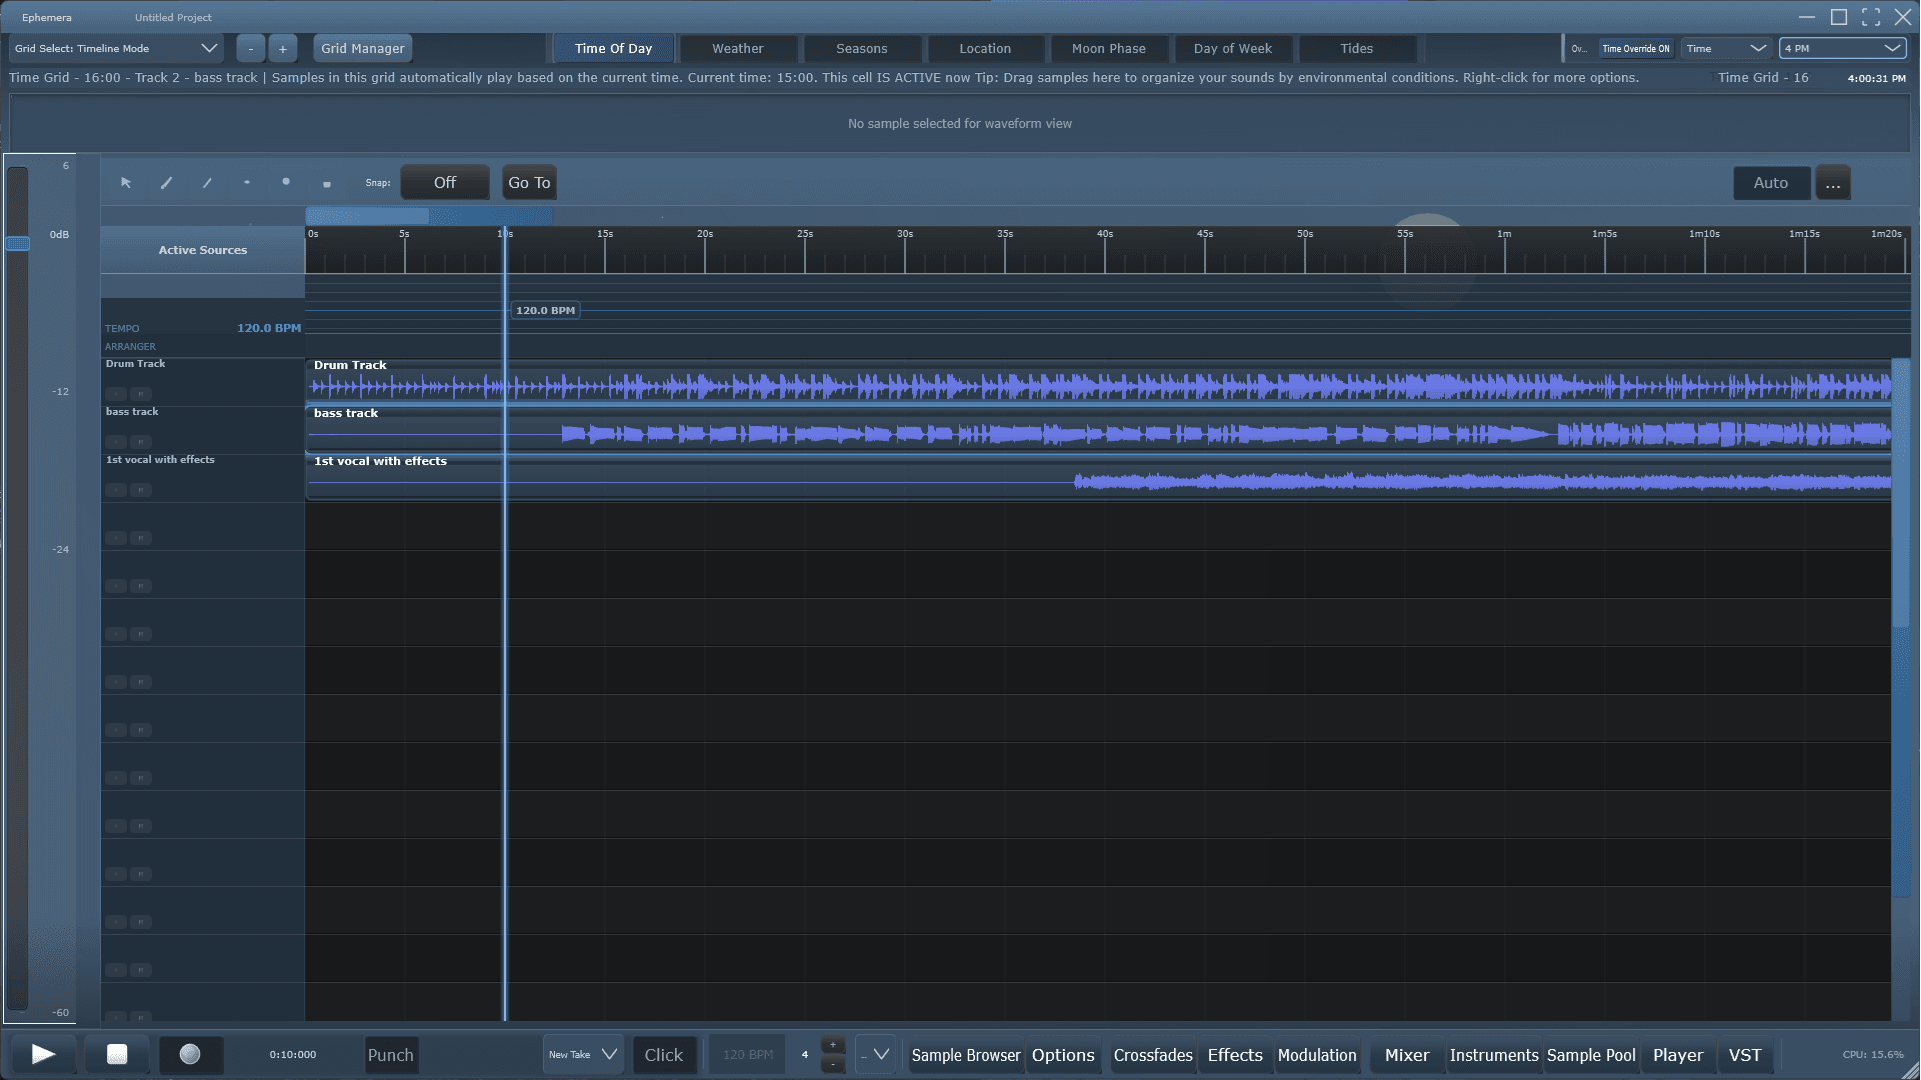Select the arrow pointer tool
This screenshot has width=1921, height=1080.
click(126, 183)
